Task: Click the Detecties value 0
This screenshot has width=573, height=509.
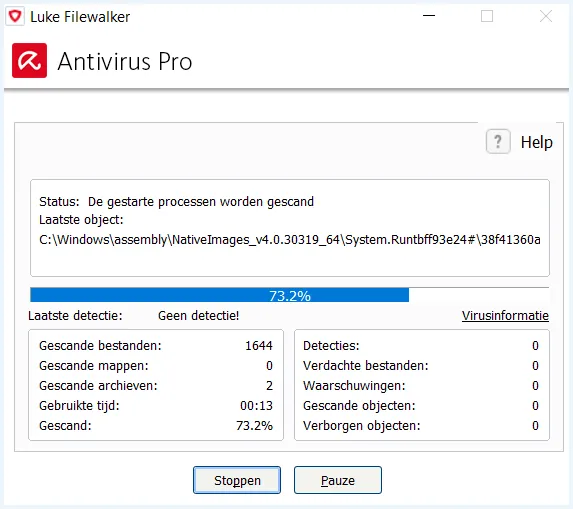Action: (x=535, y=346)
